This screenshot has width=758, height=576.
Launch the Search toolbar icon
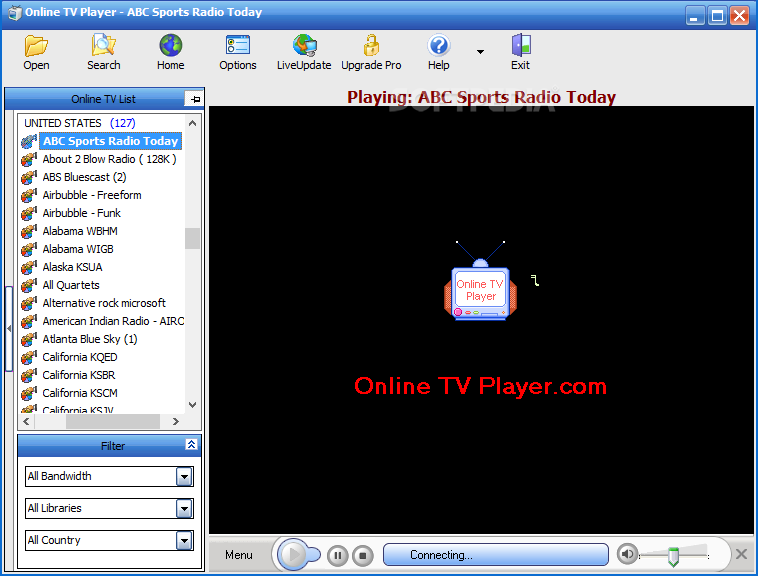point(103,52)
